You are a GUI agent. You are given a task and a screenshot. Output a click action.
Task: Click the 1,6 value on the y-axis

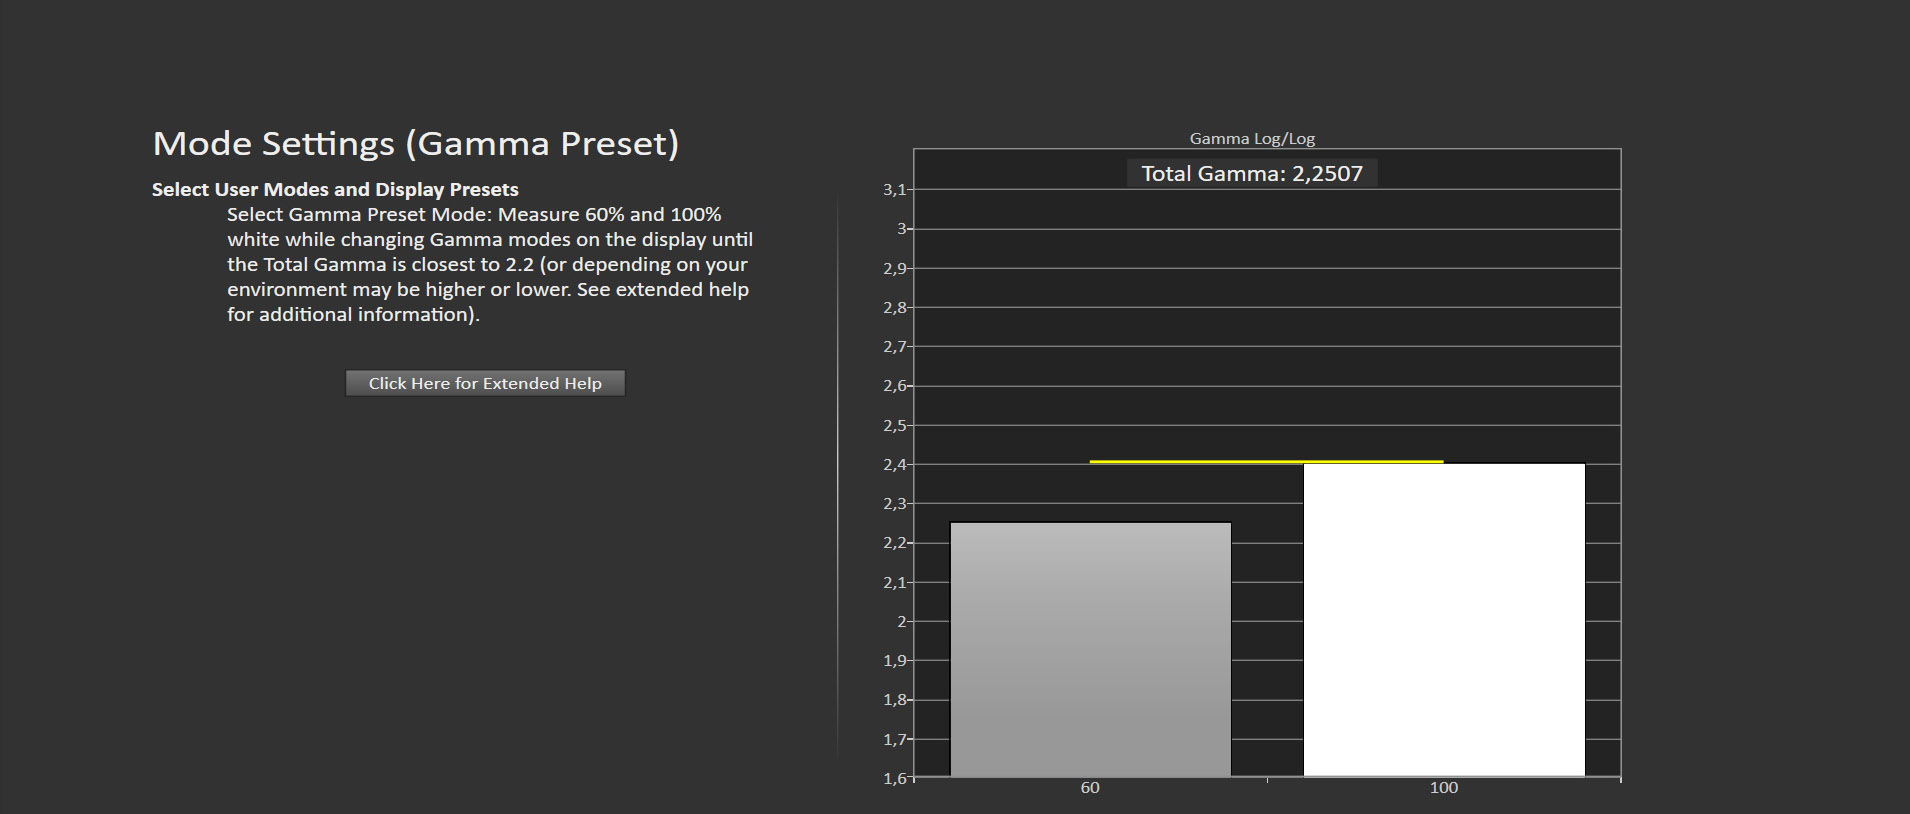point(894,778)
